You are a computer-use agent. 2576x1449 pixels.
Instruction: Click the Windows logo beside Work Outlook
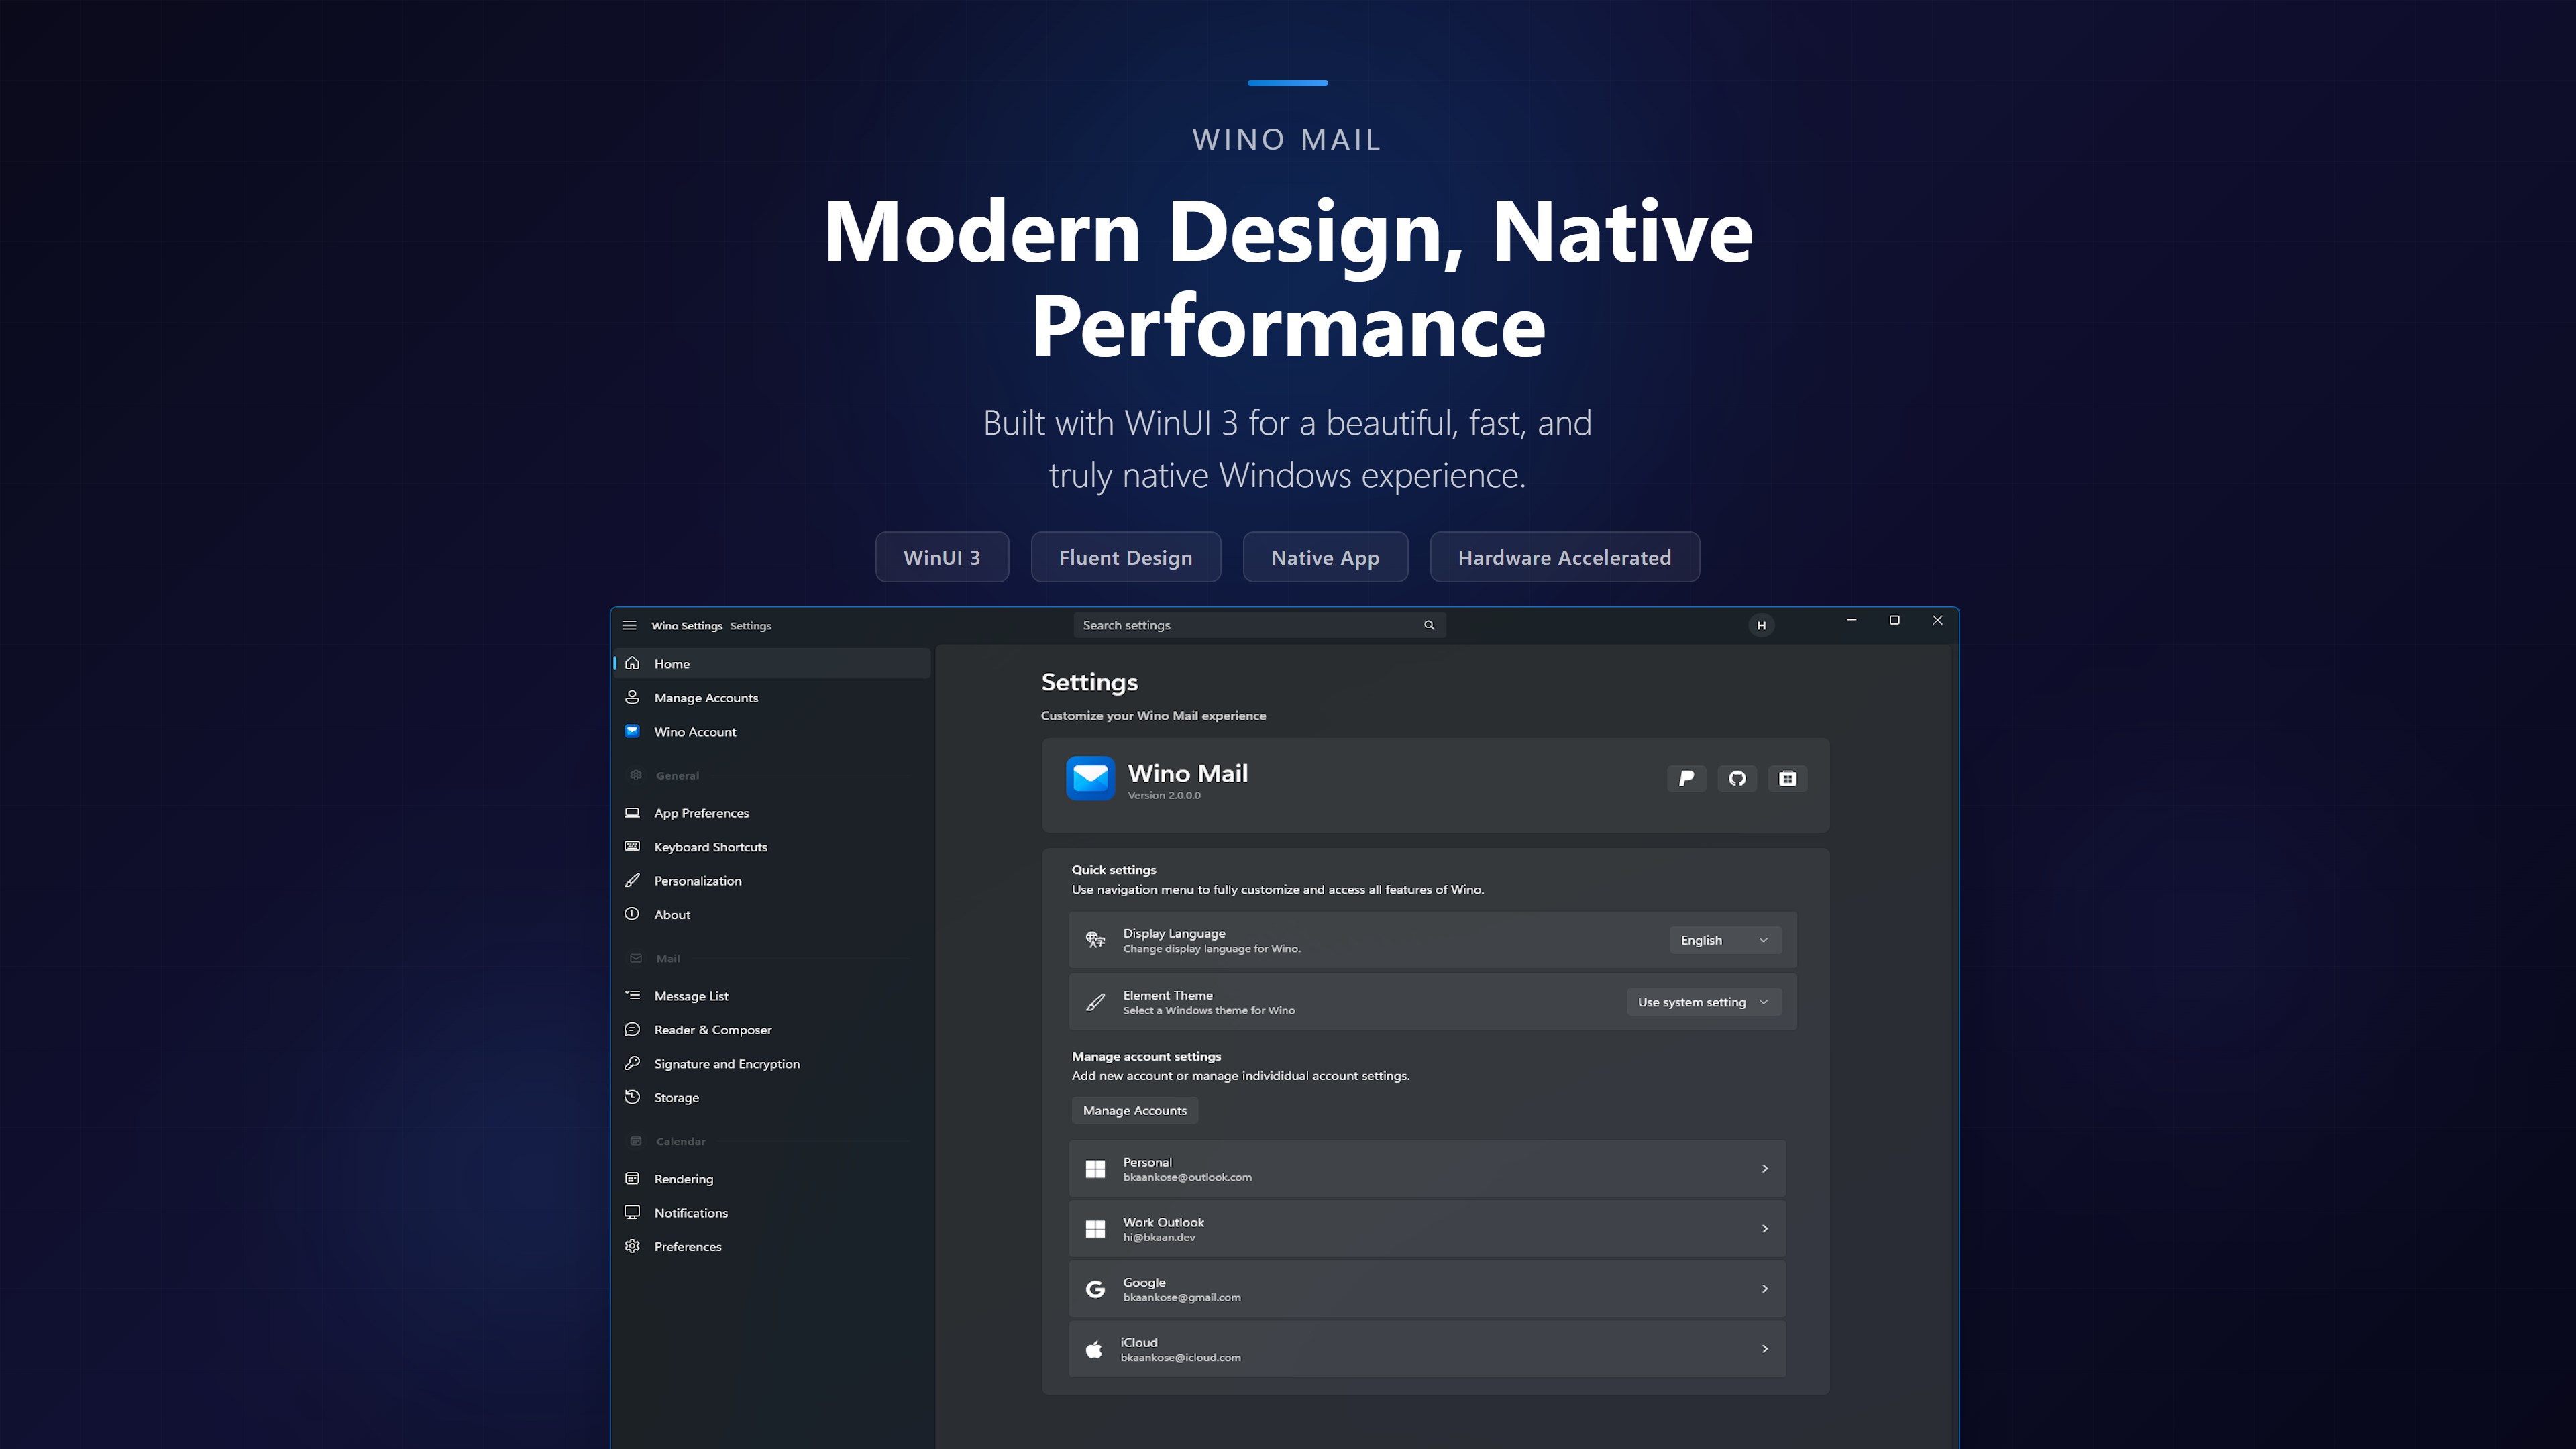click(1095, 1229)
